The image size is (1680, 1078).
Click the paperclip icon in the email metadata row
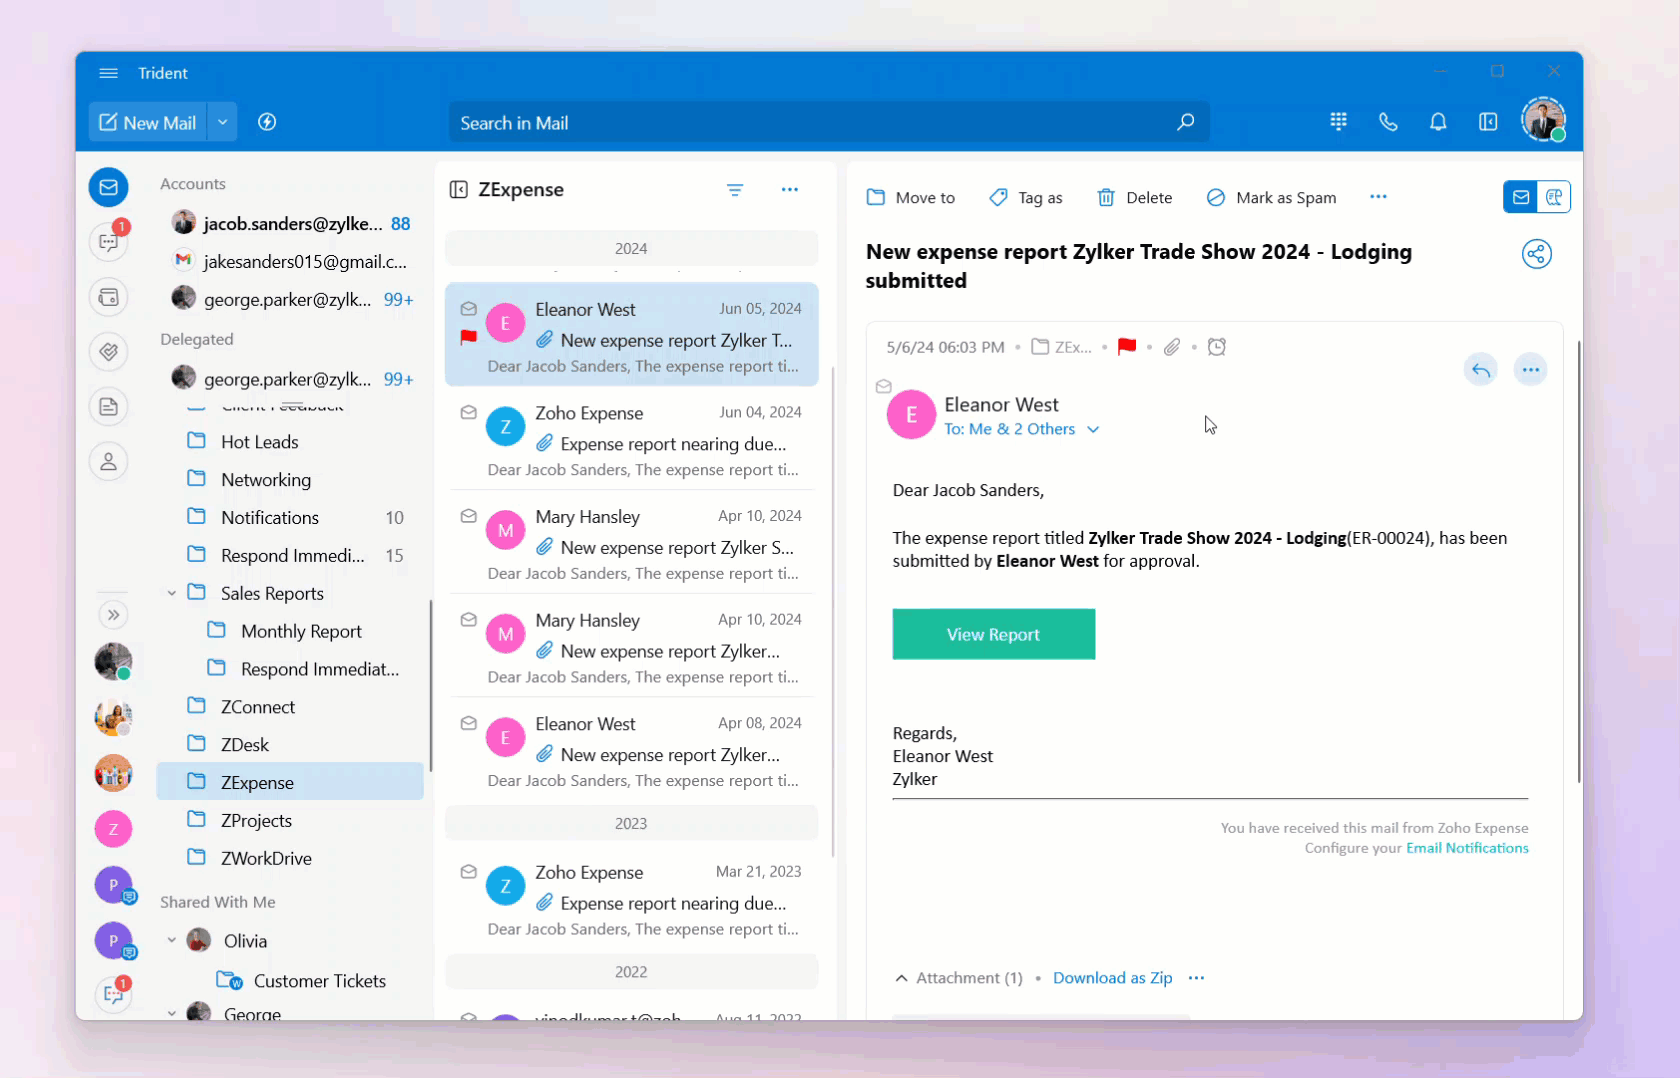[1172, 347]
